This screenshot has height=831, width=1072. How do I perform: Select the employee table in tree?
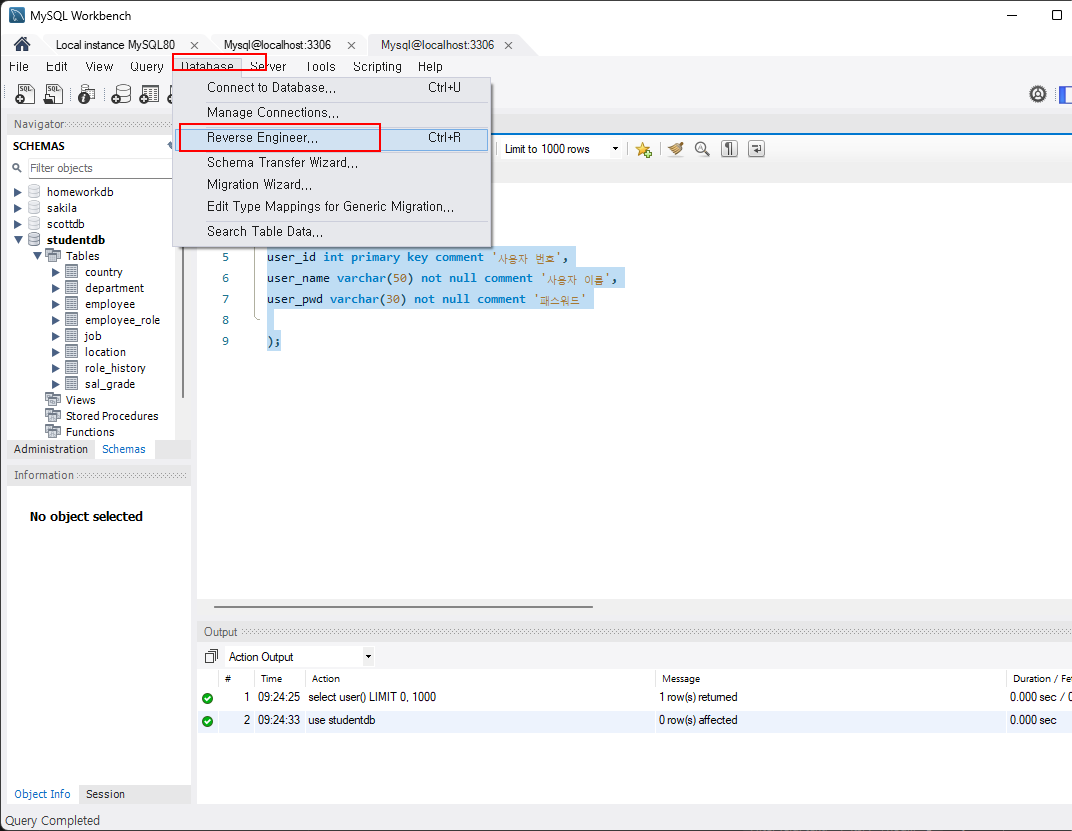[110, 304]
